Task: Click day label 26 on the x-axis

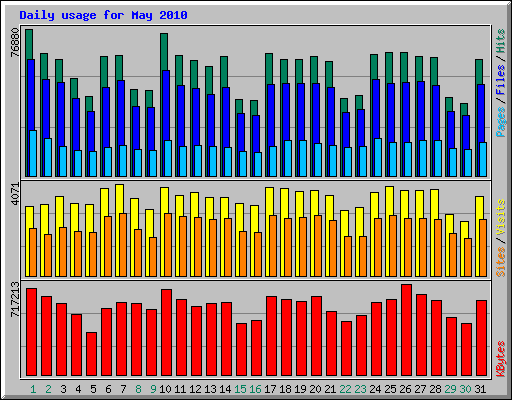Action: pyautogui.click(x=405, y=389)
